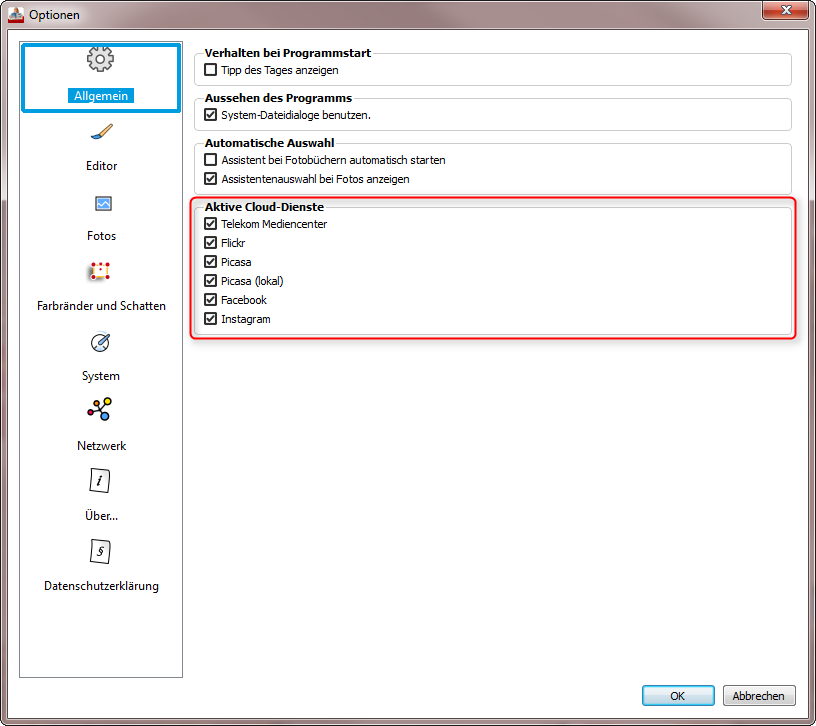816x726 pixels.
Task: Select the Allgemein gear icon
Action: (x=100, y=59)
